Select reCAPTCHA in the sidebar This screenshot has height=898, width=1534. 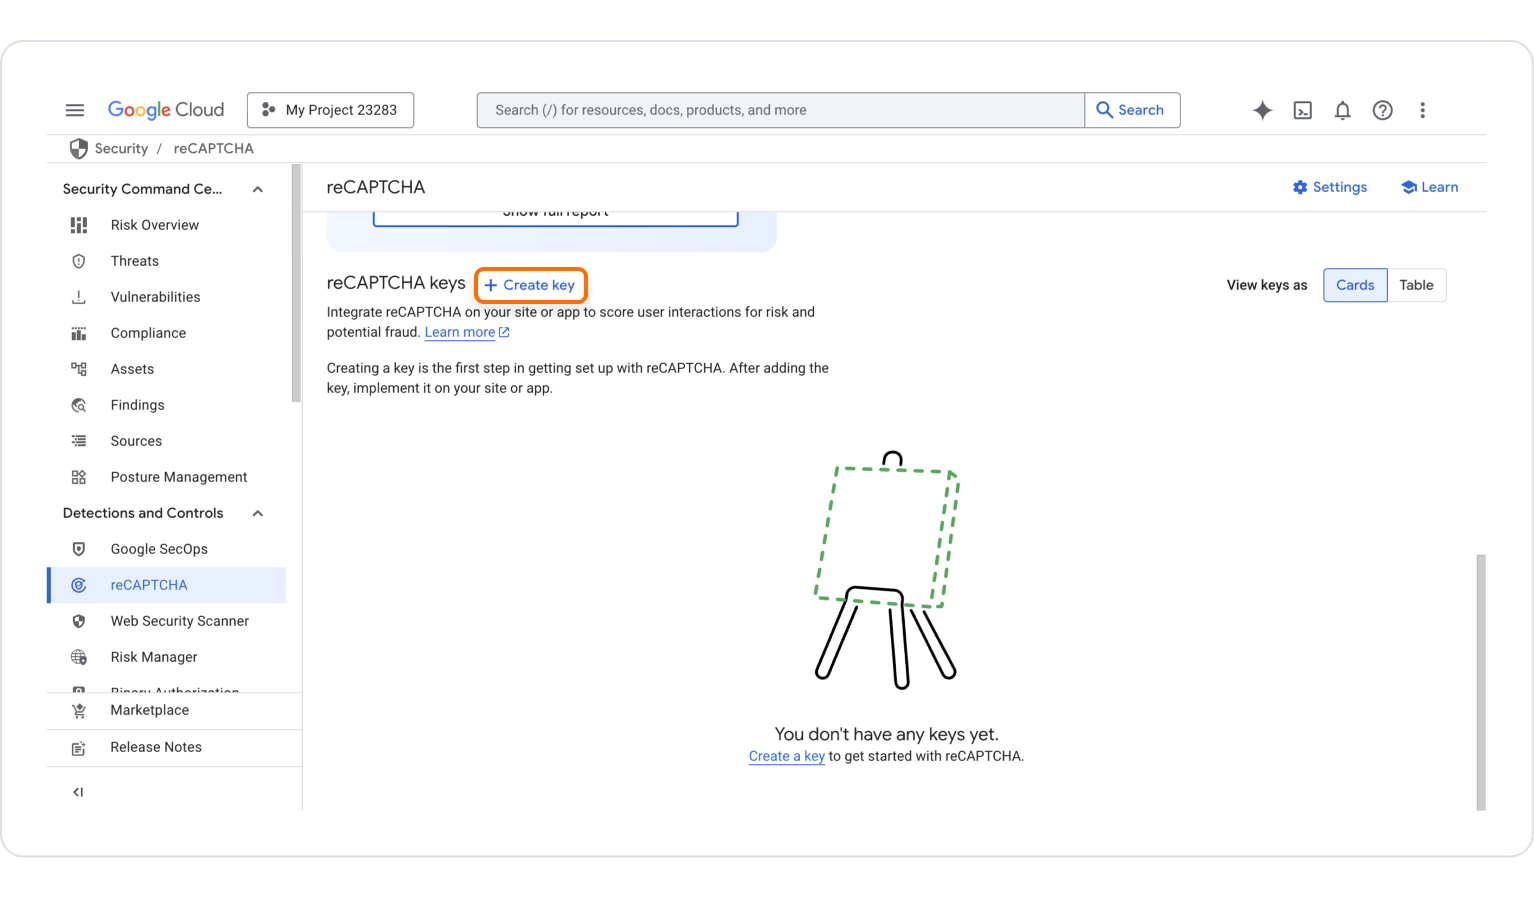click(167, 585)
